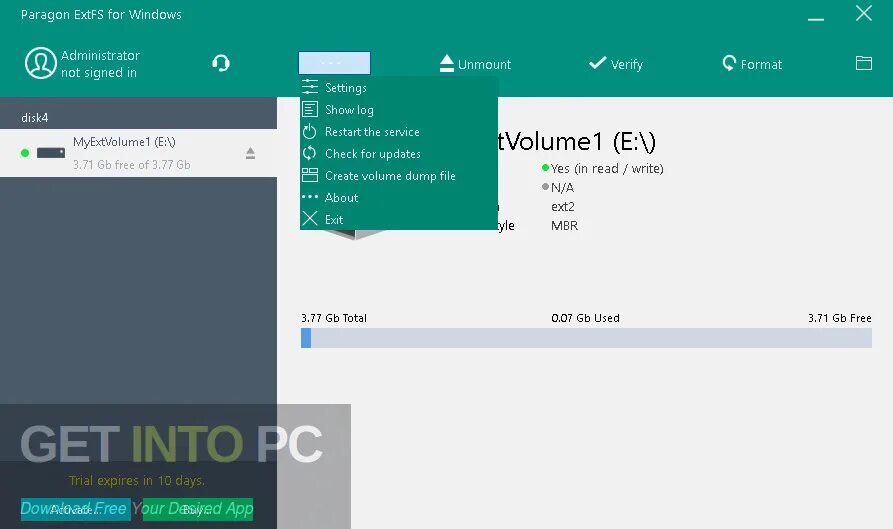The image size is (893, 529).
Task: Click the Yes (in read / write) status
Action: (x=607, y=169)
